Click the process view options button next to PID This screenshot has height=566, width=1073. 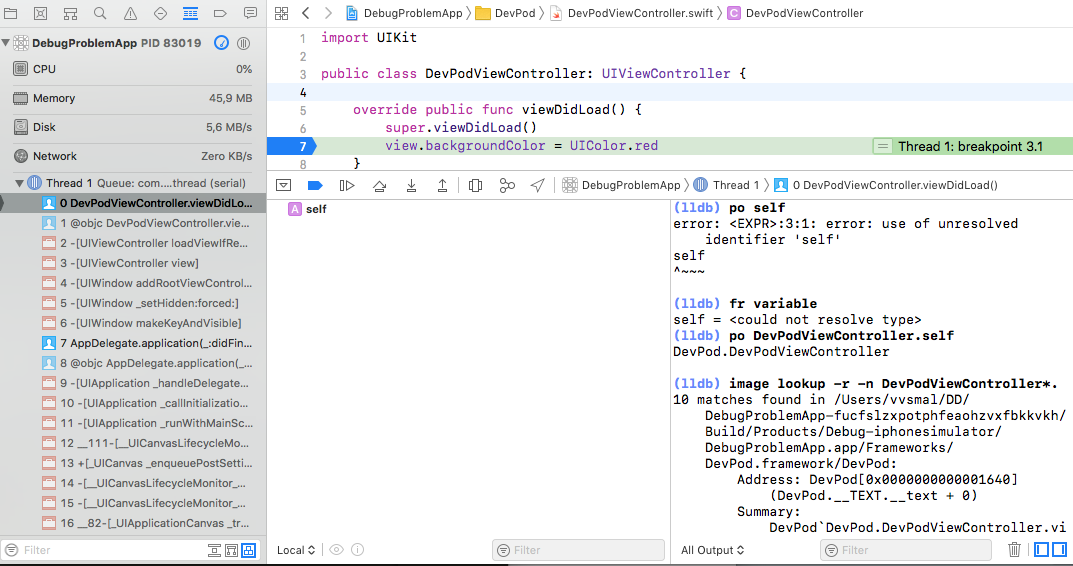(243, 43)
